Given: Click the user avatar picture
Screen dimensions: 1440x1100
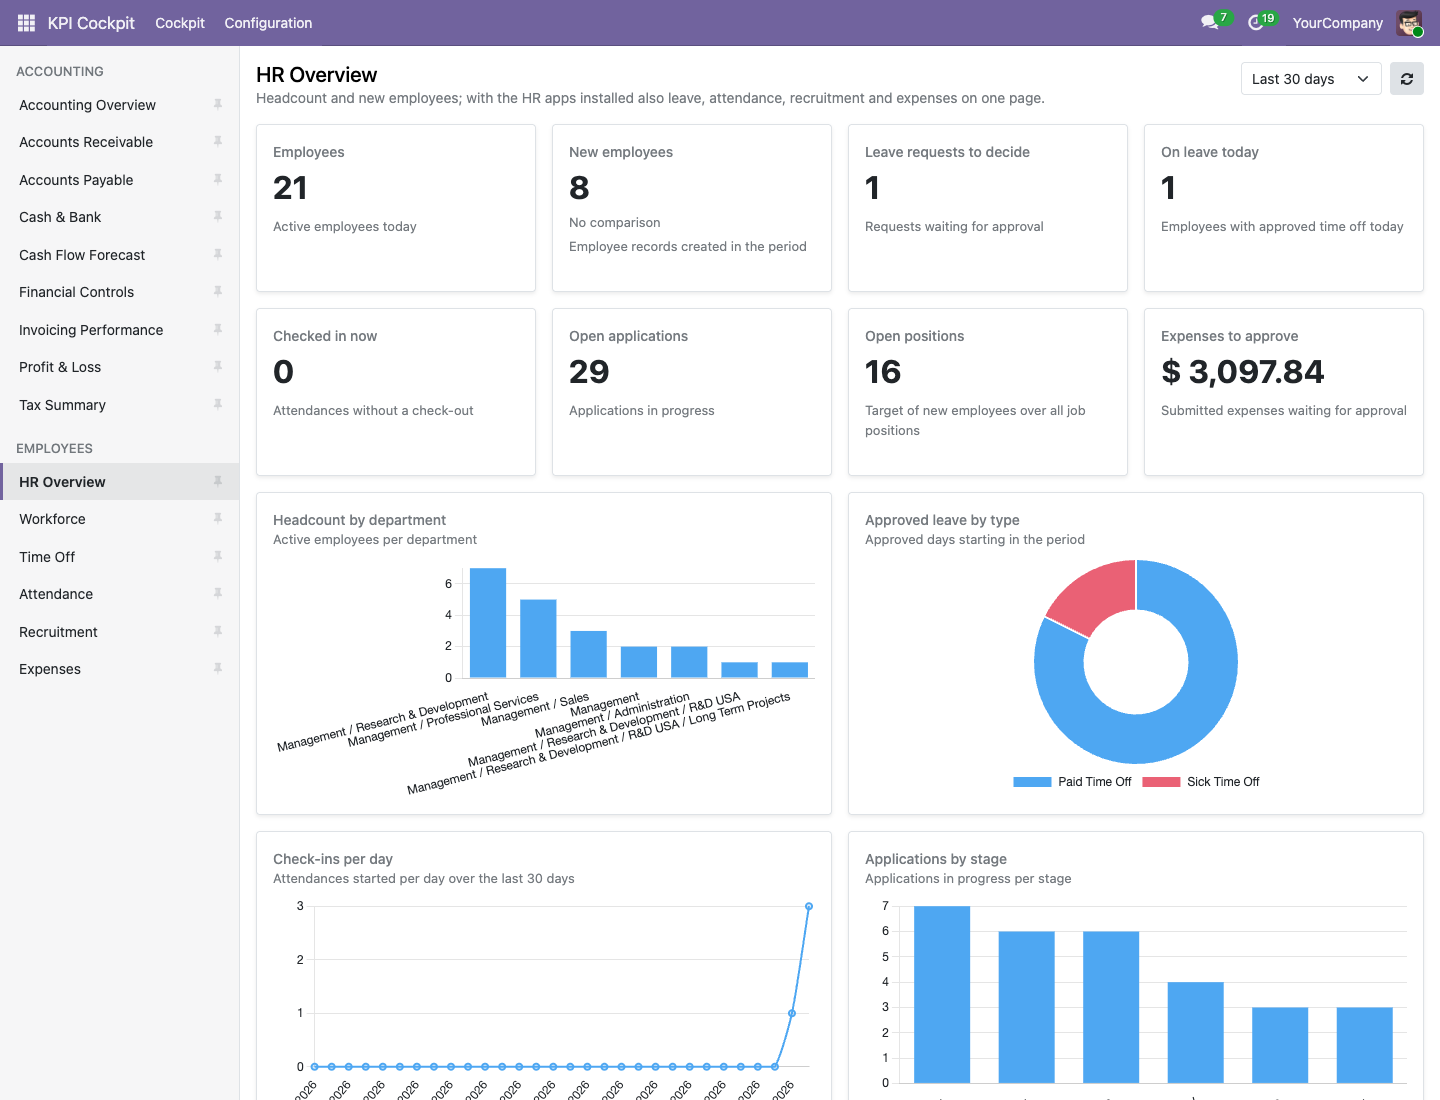Looking at the screenshot, I should (x=1409, y=23).
